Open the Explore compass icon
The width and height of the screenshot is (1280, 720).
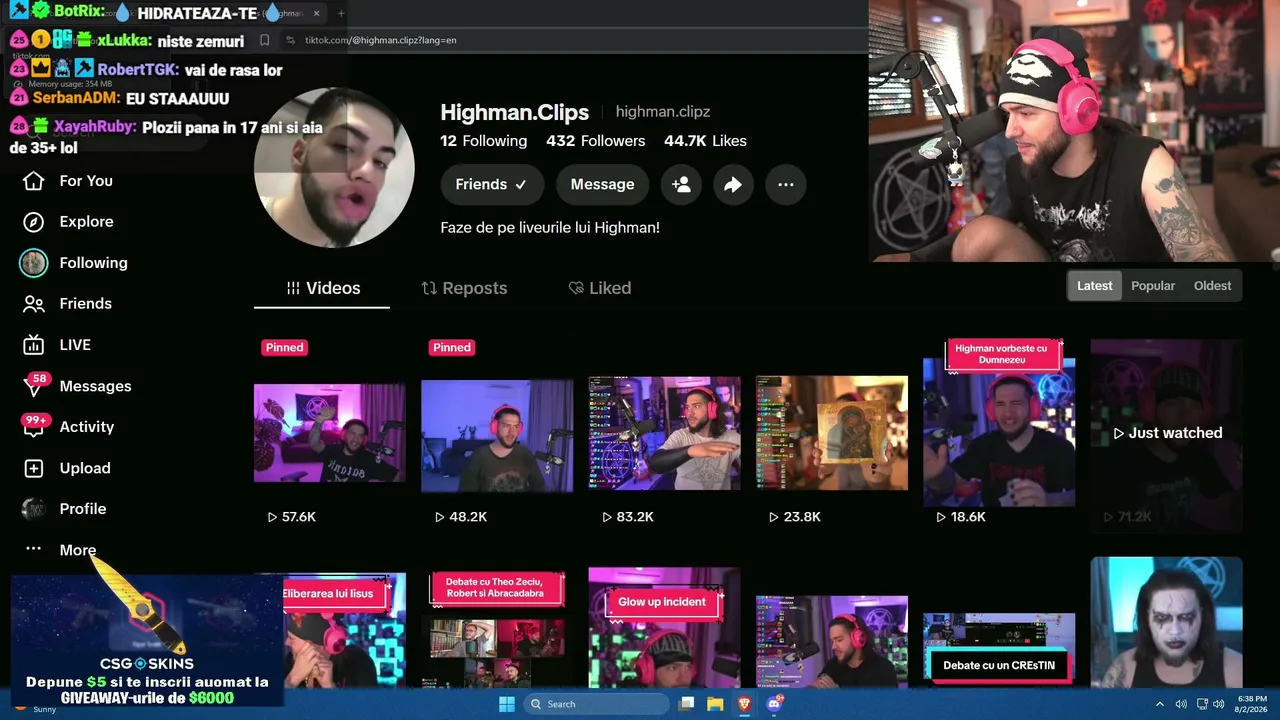34,222
